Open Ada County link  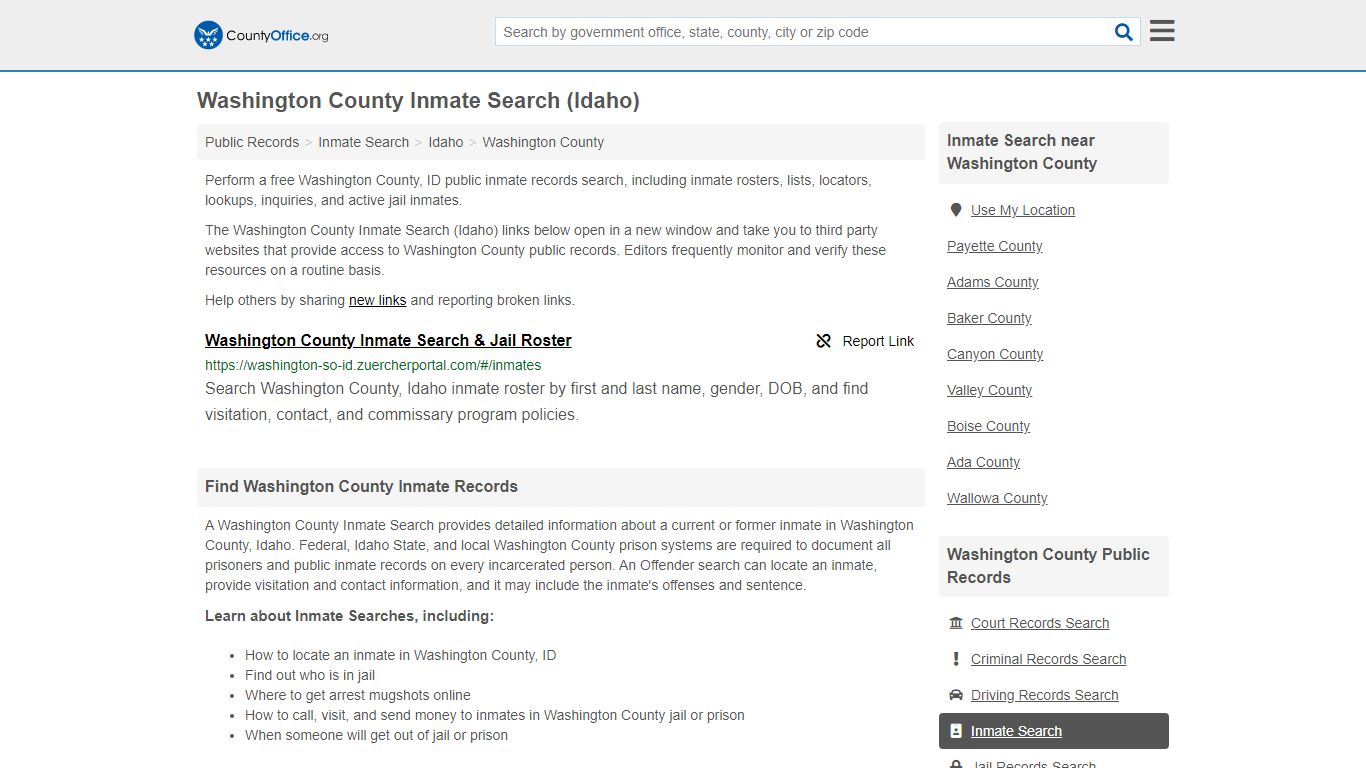tap(983, 462)
